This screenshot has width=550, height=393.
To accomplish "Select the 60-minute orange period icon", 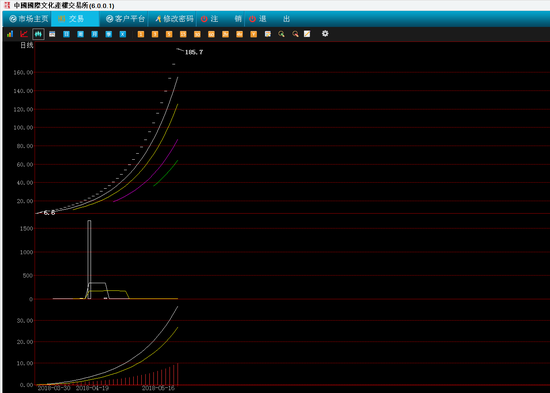I will point(211,34).
